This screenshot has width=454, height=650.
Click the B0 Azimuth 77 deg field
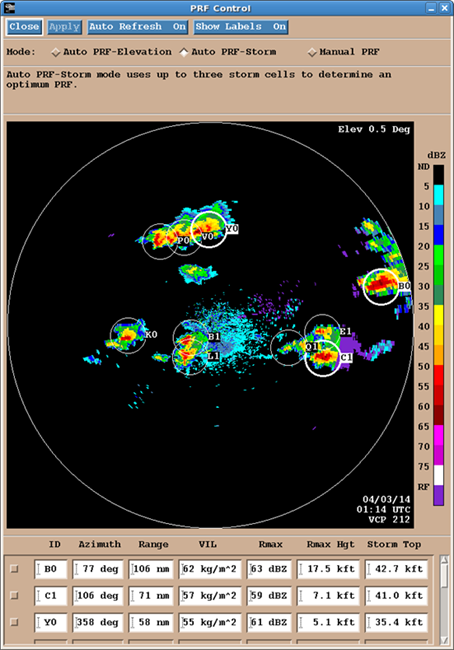click(97, 569)
